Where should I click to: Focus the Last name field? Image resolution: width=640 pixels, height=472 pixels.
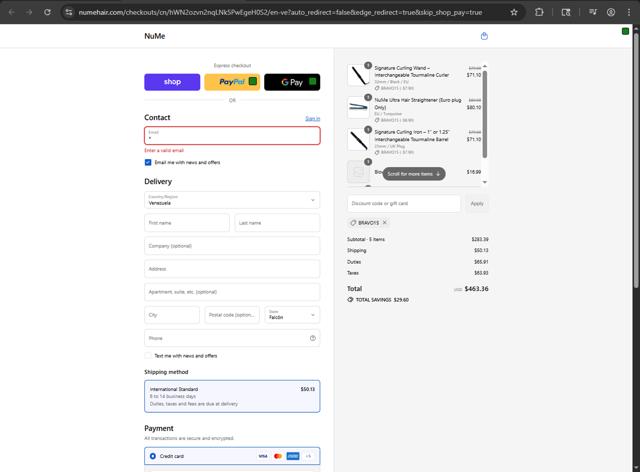[x=278, y=223]
